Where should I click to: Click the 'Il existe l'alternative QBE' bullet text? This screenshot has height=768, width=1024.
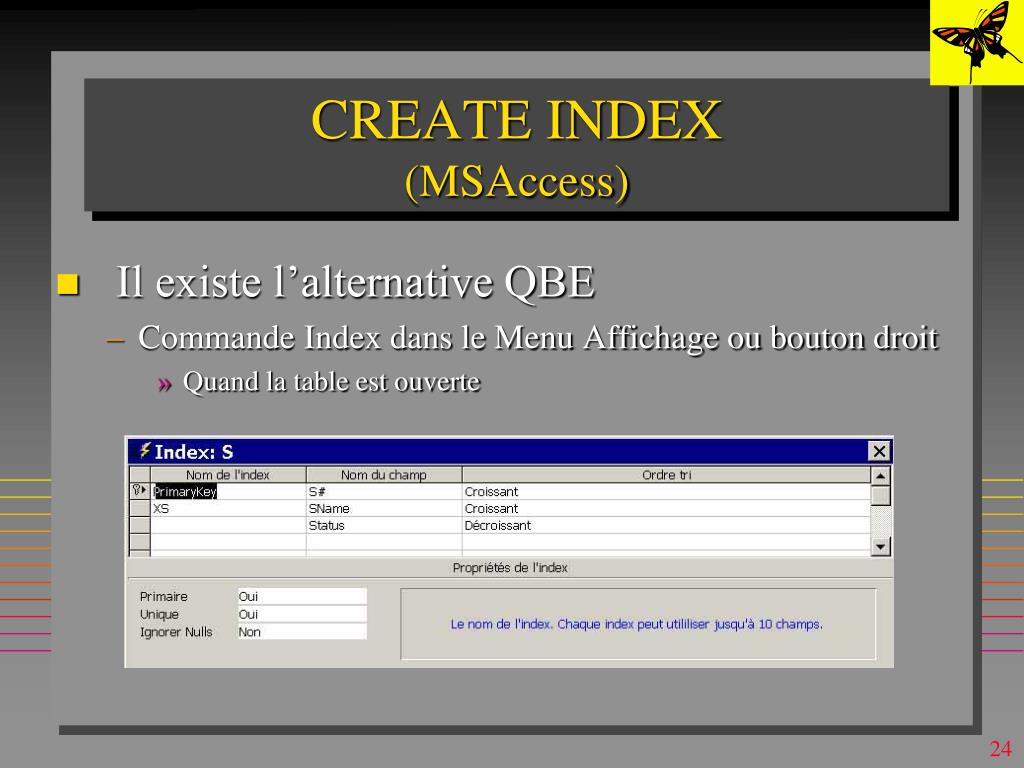point(355,282)
